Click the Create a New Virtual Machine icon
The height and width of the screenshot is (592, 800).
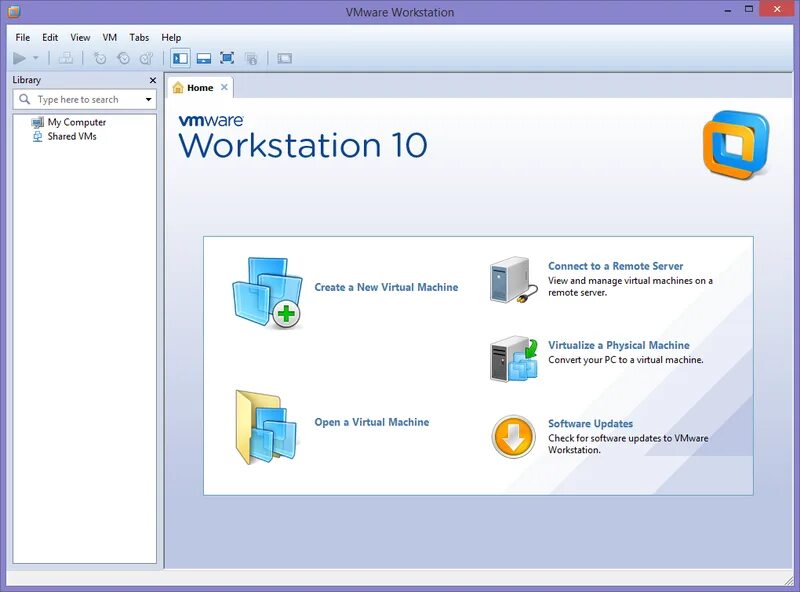point(267,292)
